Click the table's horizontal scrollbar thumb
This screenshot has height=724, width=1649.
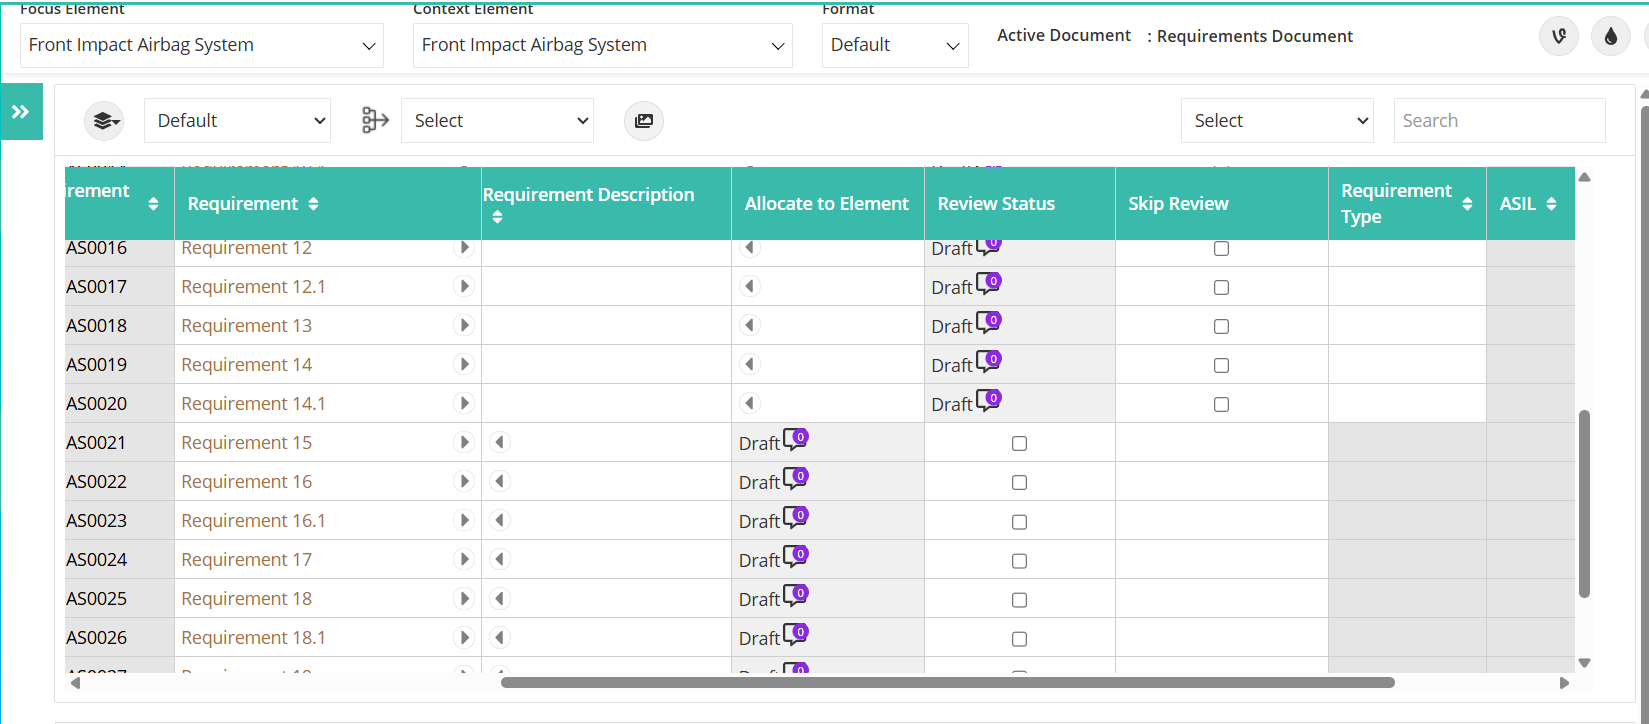948,683
